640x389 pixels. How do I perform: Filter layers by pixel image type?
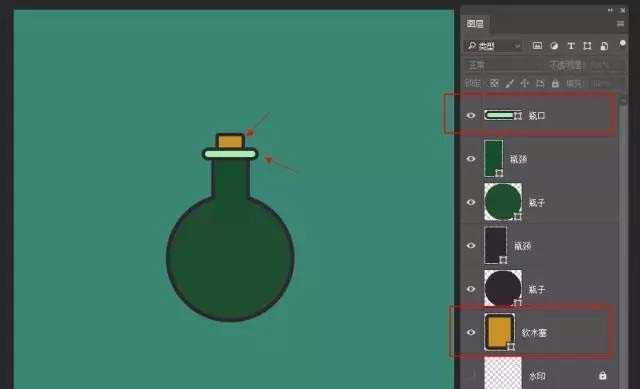click(537, 46)
